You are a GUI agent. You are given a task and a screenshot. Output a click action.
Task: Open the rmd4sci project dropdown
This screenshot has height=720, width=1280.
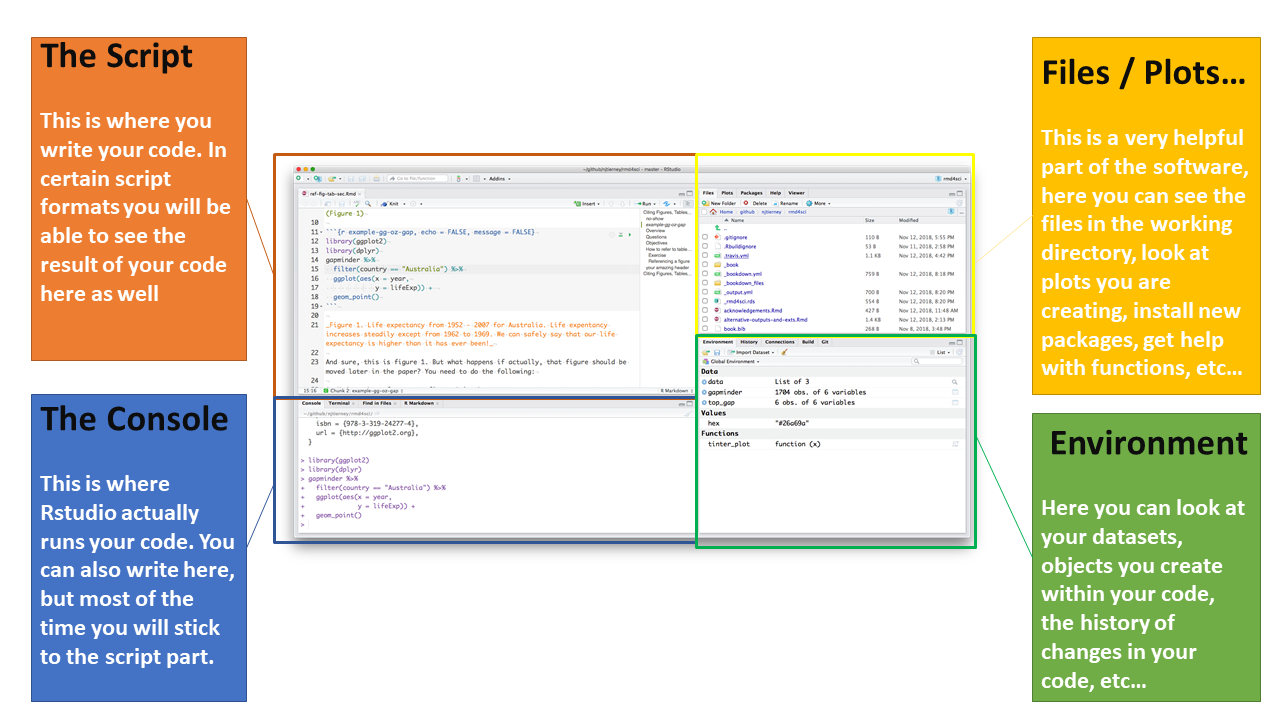tap(952, 179)
